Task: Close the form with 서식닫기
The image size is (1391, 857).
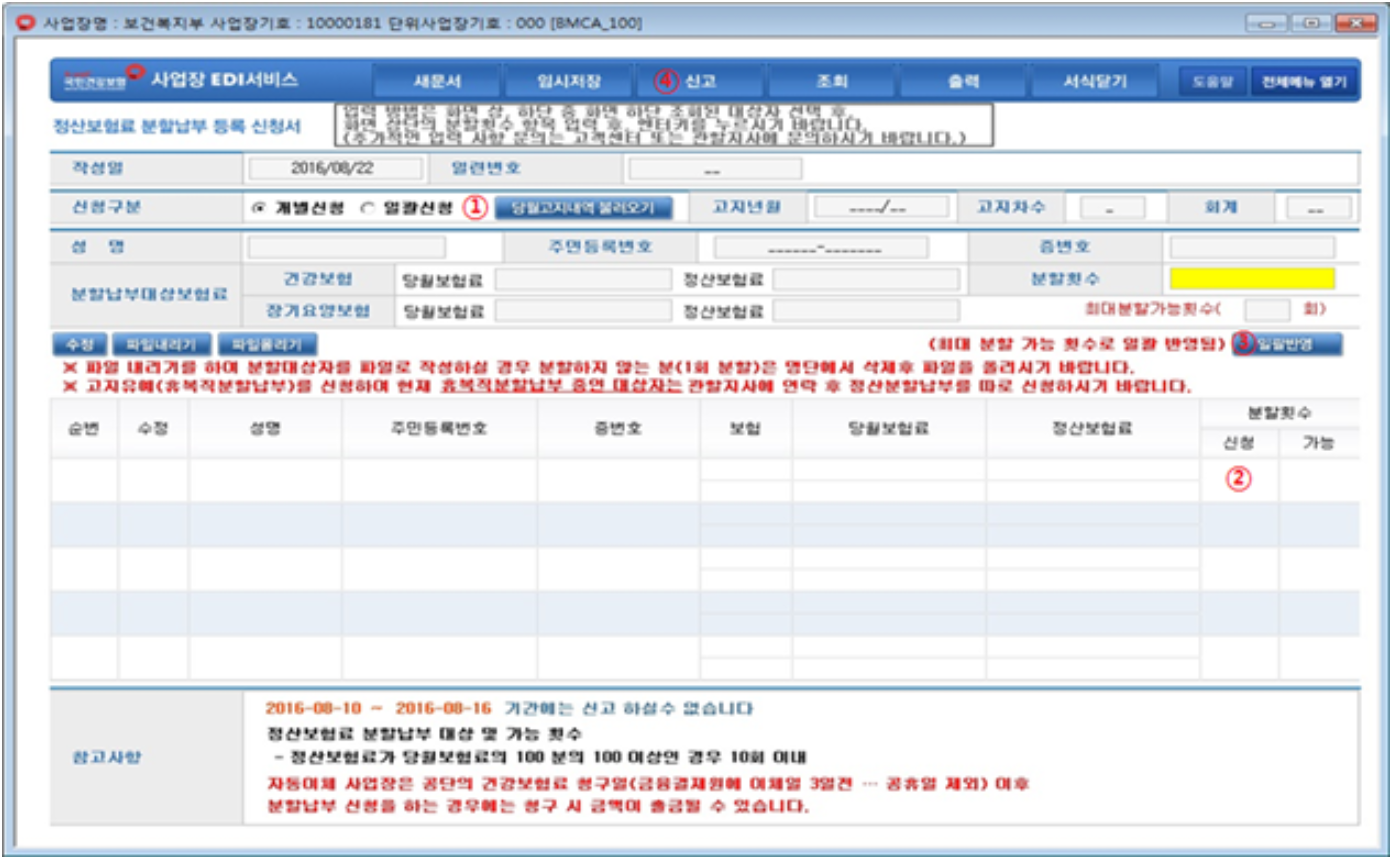Action: (1094, 81)
